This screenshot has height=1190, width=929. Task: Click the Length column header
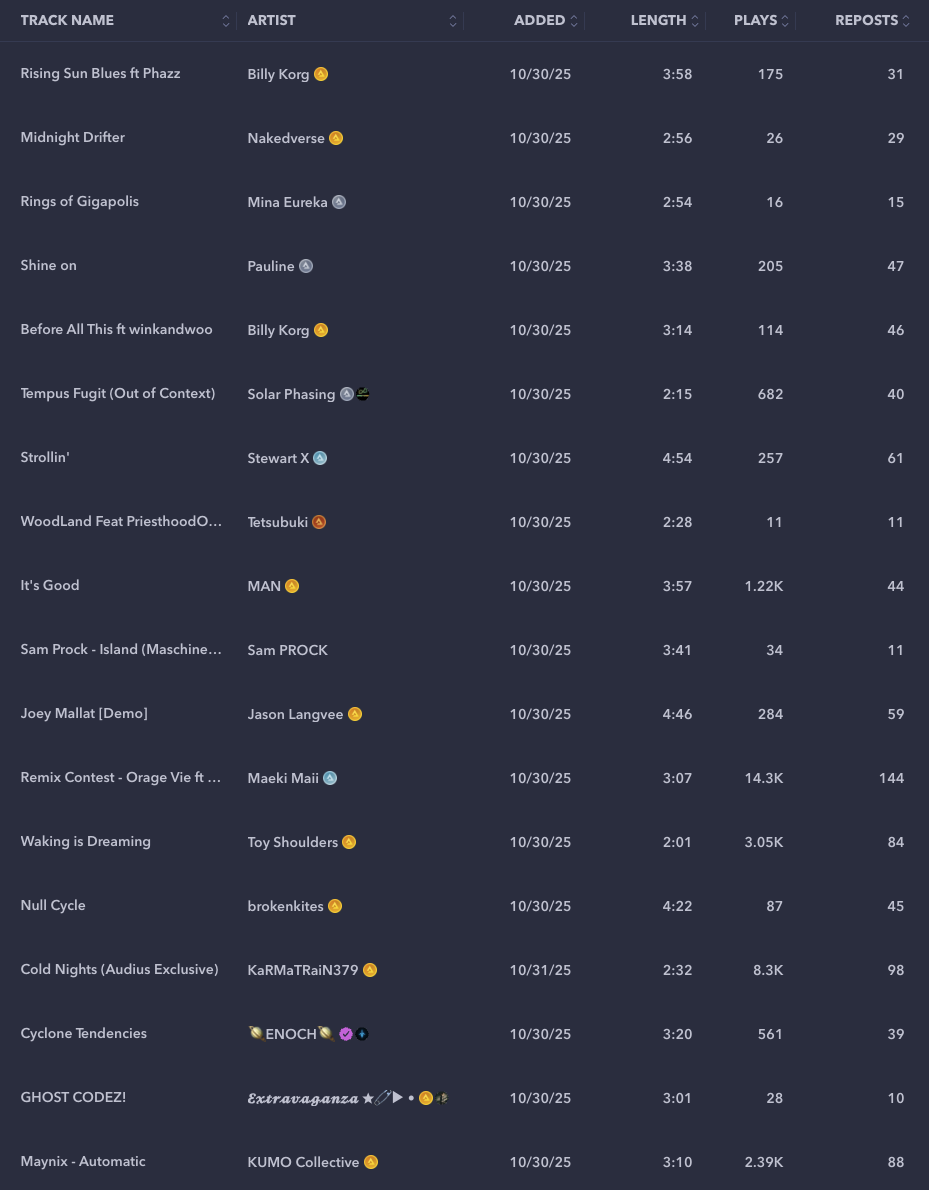[658, 20]
